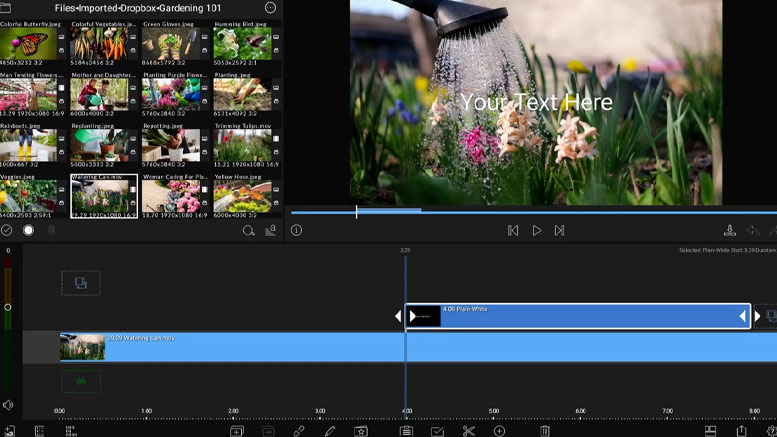
Task: Select the Humming Bird.jpeg thumbnail
Action: pyautogui.click(x=242, y=44)
